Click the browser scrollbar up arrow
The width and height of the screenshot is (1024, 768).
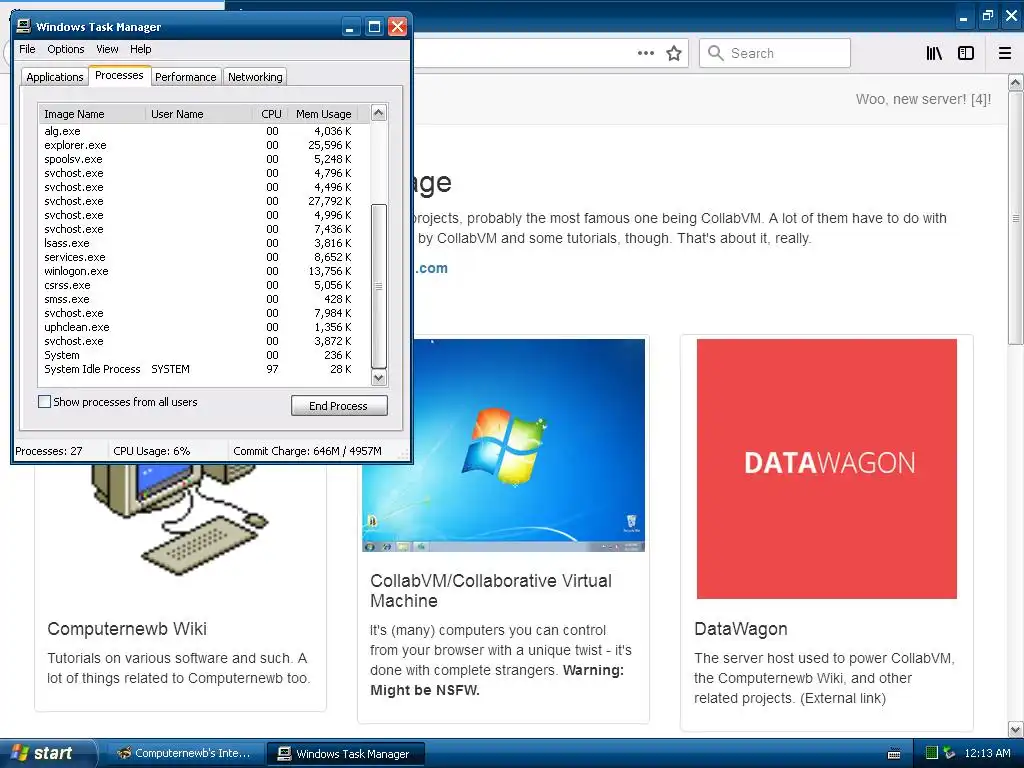point(1016,82)
